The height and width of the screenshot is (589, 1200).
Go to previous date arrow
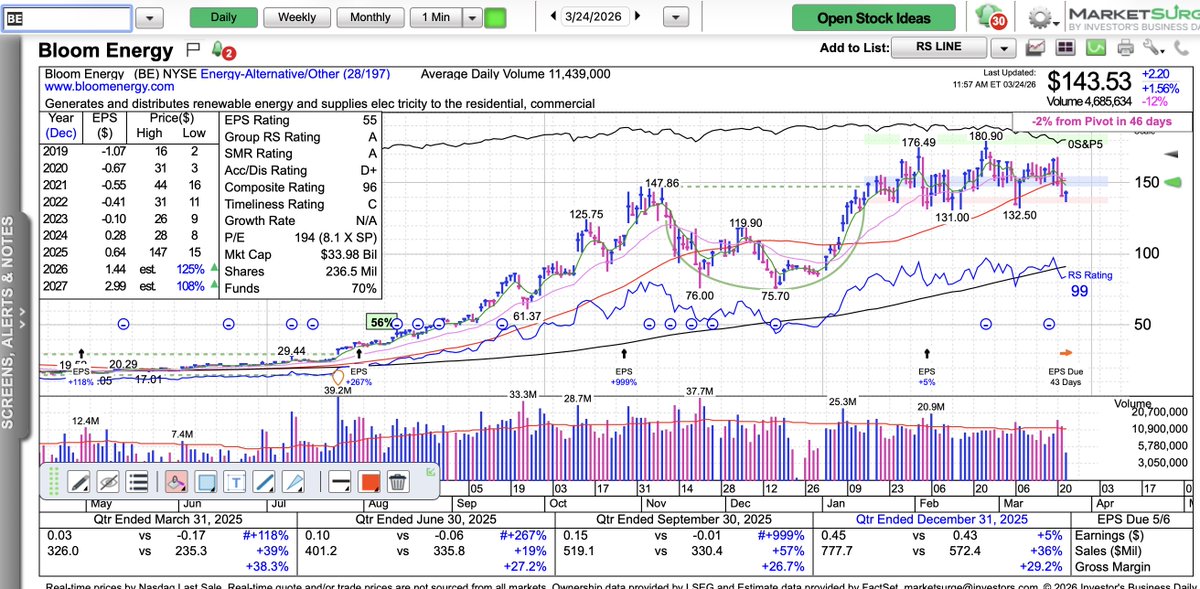555,17
